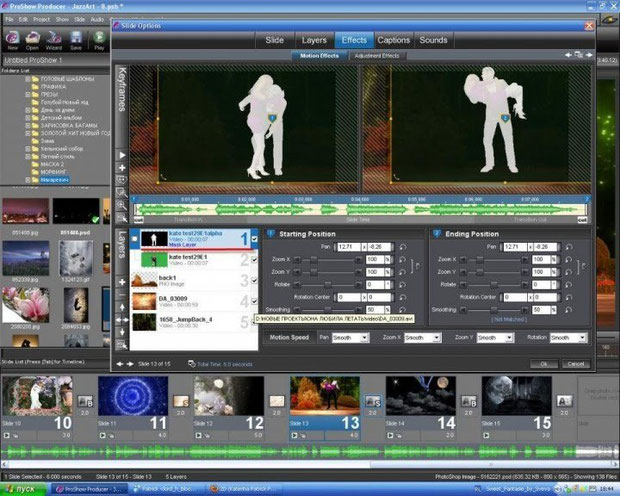Open the Audio menu
The height and width of the screenshot is (496, 620).
click(x=97, y=19)
